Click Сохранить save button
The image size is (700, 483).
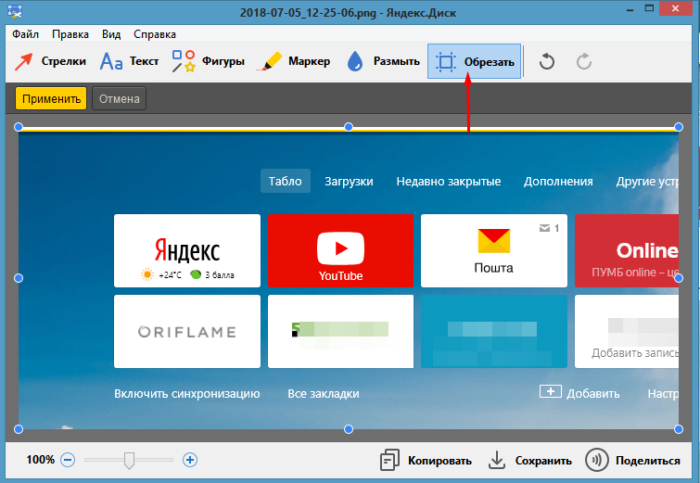pos(529,460)
